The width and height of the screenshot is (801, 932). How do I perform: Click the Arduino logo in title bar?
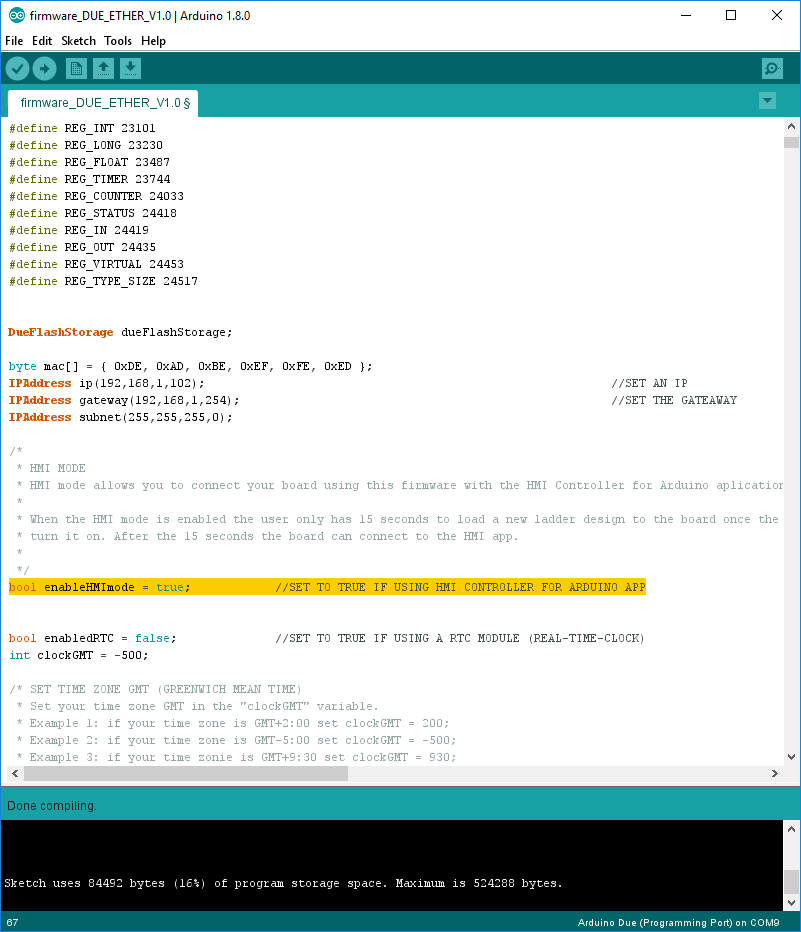click(17, 15)
